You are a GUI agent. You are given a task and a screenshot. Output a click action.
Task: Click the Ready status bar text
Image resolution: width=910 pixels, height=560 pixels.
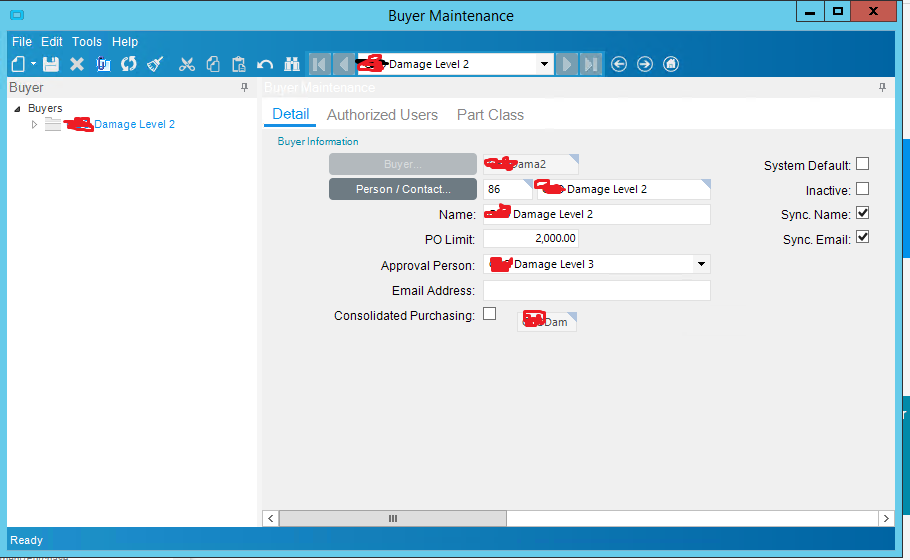[26, 540]
